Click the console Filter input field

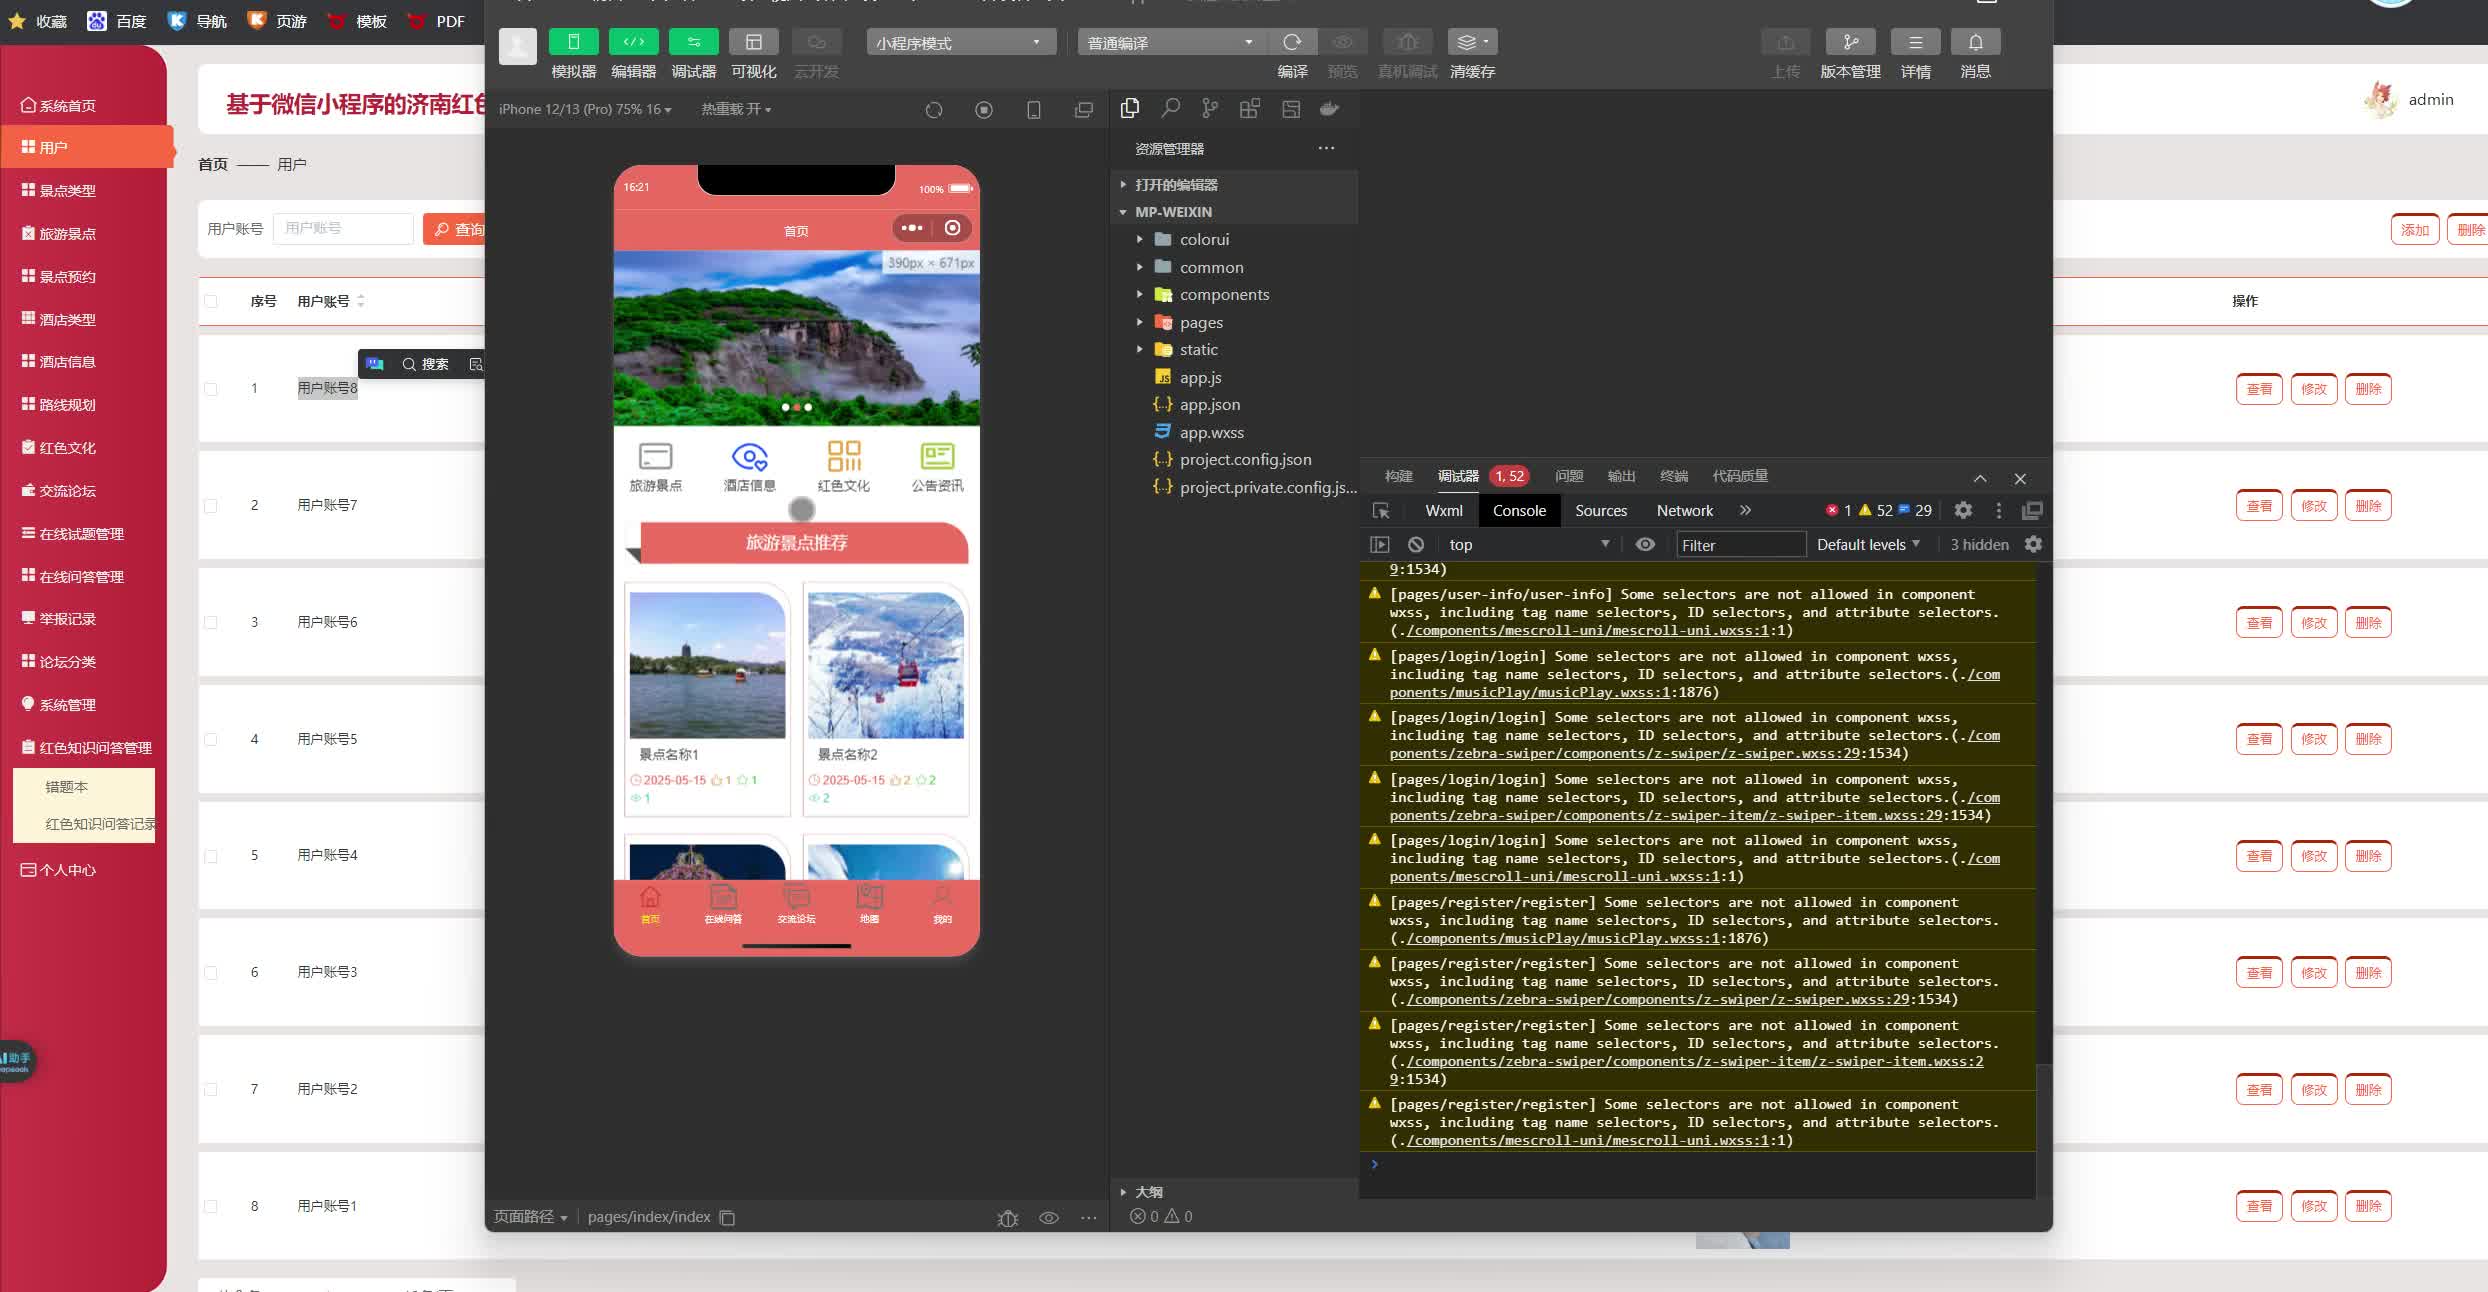pyautogui.click(x=1740, y=544)
